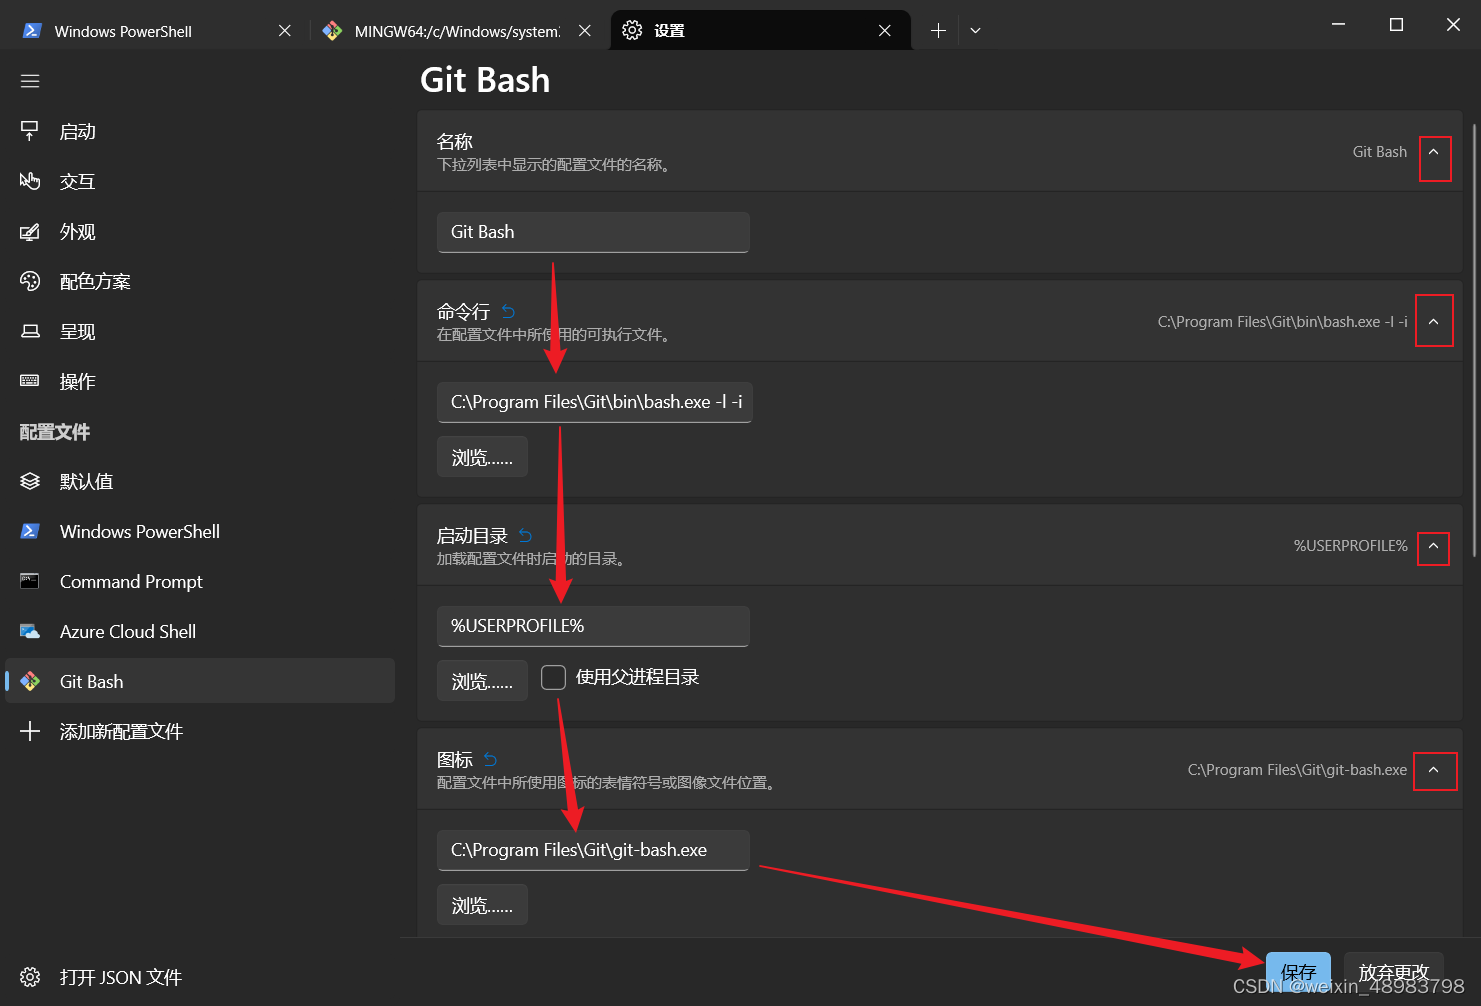
Task: Open the JSON settings file
Action: click(200, 977)
